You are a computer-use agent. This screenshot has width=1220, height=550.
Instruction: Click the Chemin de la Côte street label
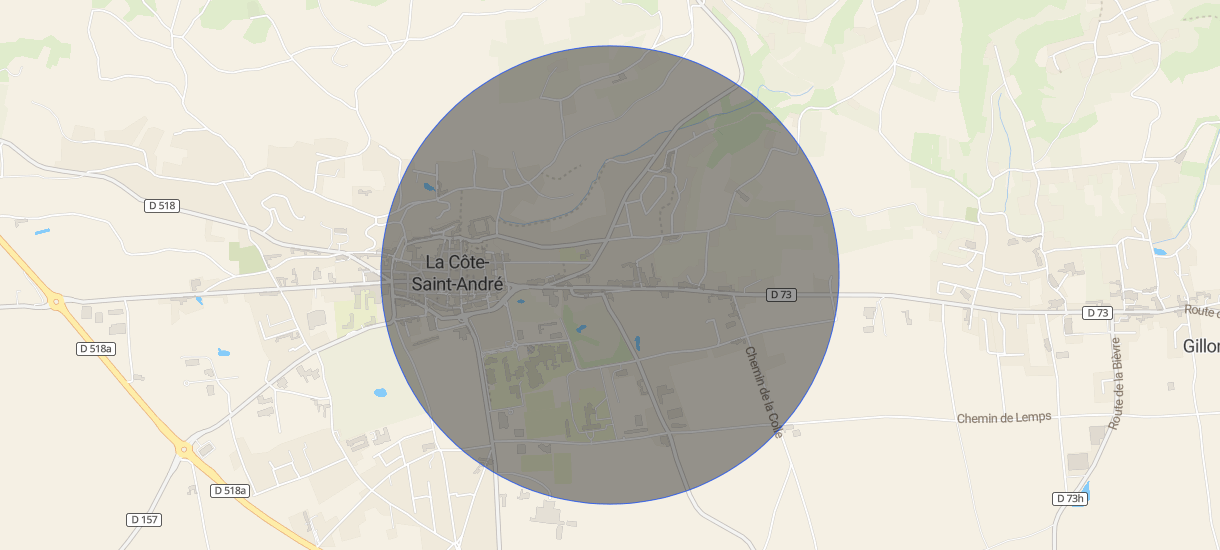point(763,392)
